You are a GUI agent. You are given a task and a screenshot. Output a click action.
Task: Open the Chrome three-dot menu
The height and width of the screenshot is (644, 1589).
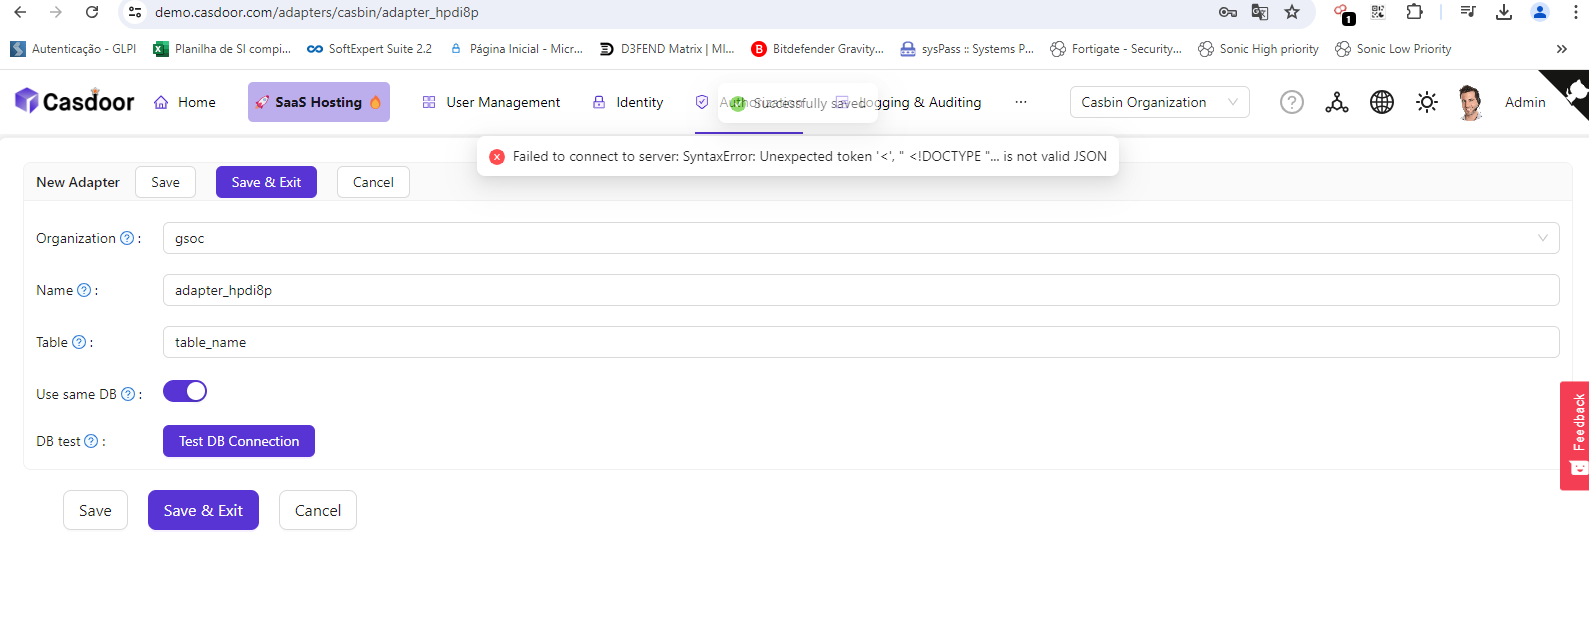[x=1577, y=12]
